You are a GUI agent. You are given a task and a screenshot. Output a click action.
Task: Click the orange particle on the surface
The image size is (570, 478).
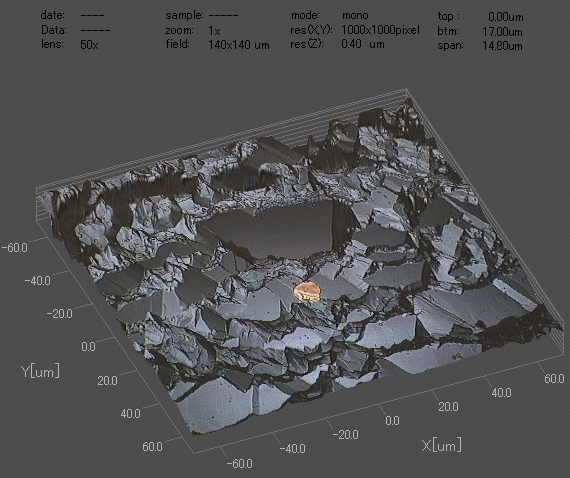(308, 292)
